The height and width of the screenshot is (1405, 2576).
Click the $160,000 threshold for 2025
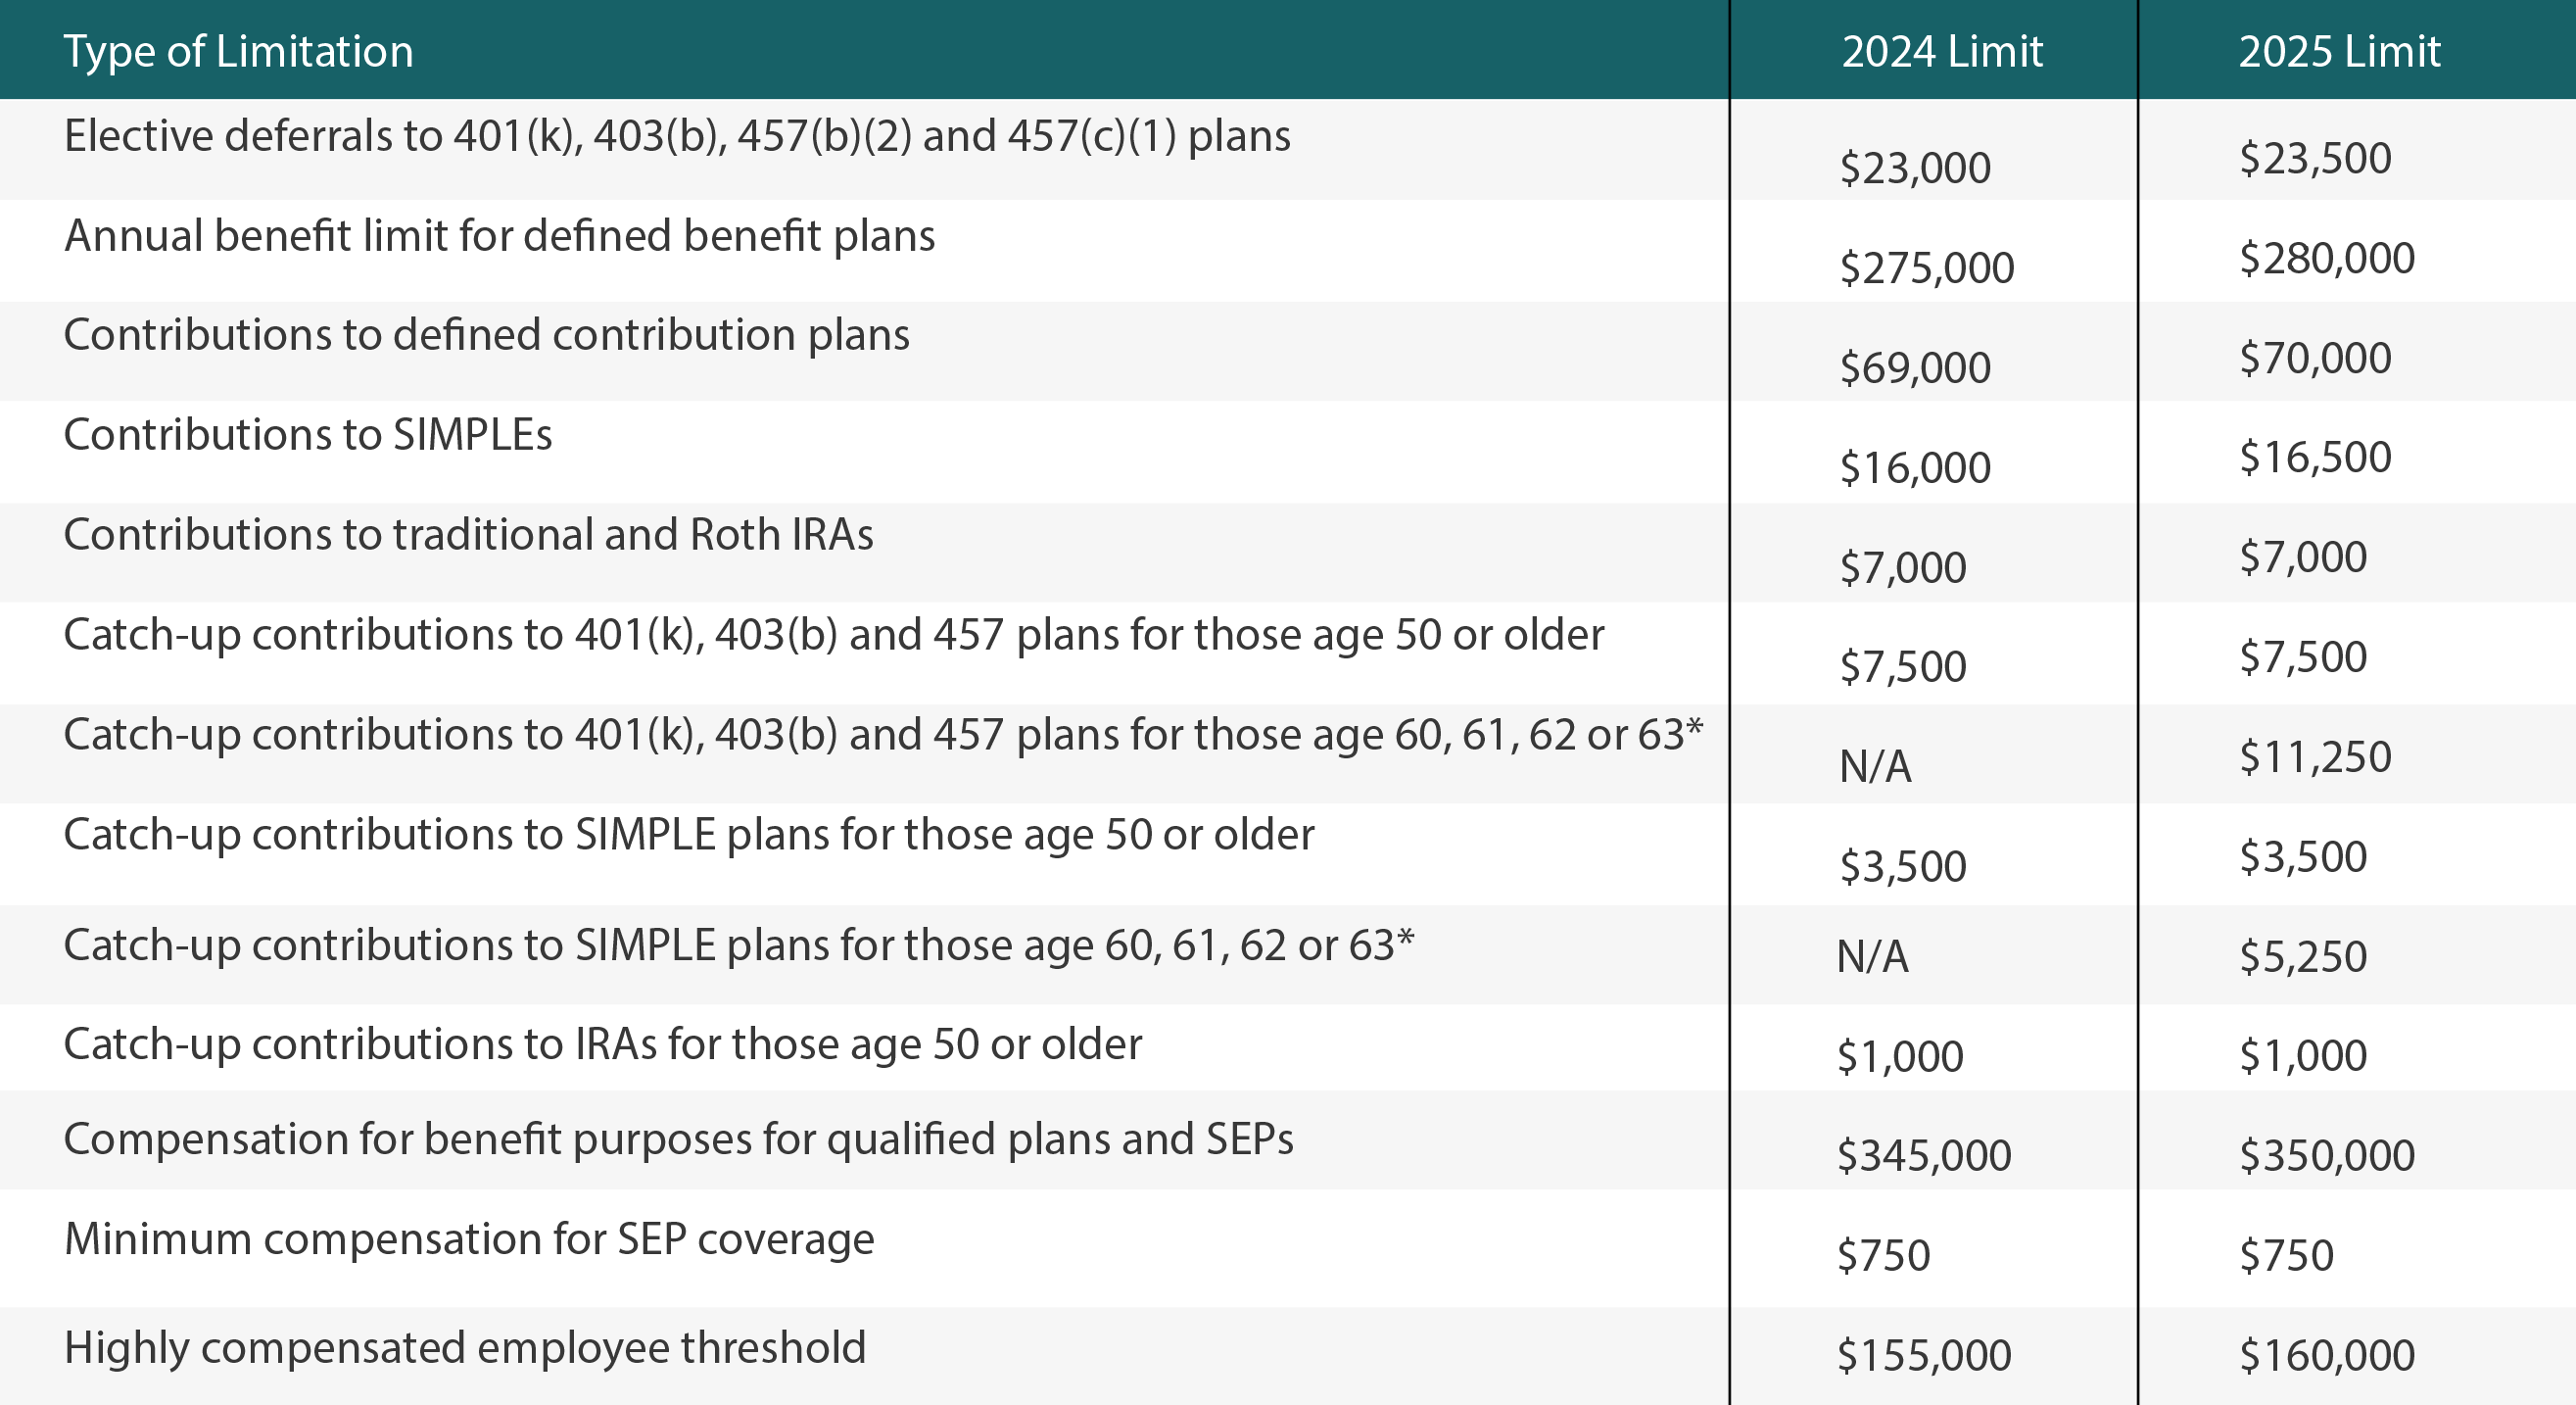(2327, 1356)
